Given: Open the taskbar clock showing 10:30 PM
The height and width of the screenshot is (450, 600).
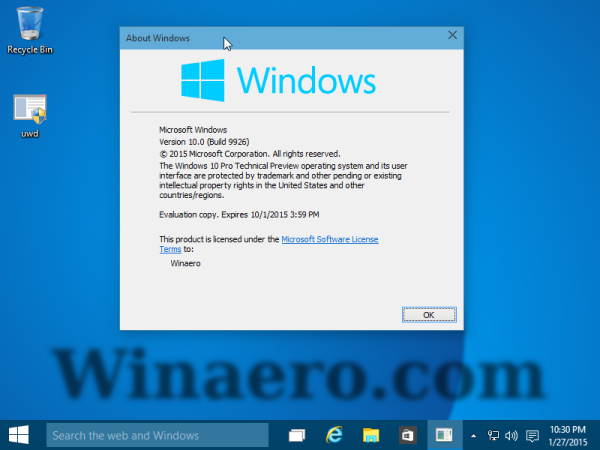Looking at the screenshot, I should (568, 435).
